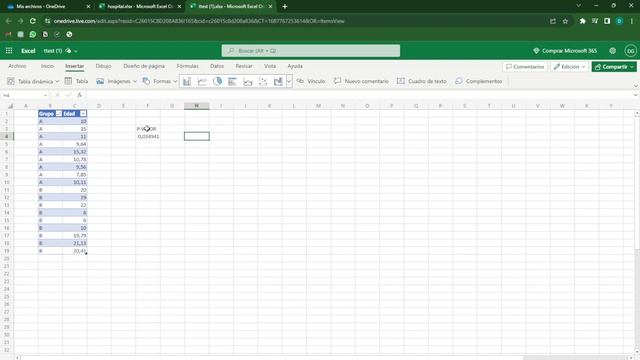Image resolution: width=640 pixels, height=360 pixels.
Task: Click the ttest (1) file name
Action: click(x=53, y=51)
